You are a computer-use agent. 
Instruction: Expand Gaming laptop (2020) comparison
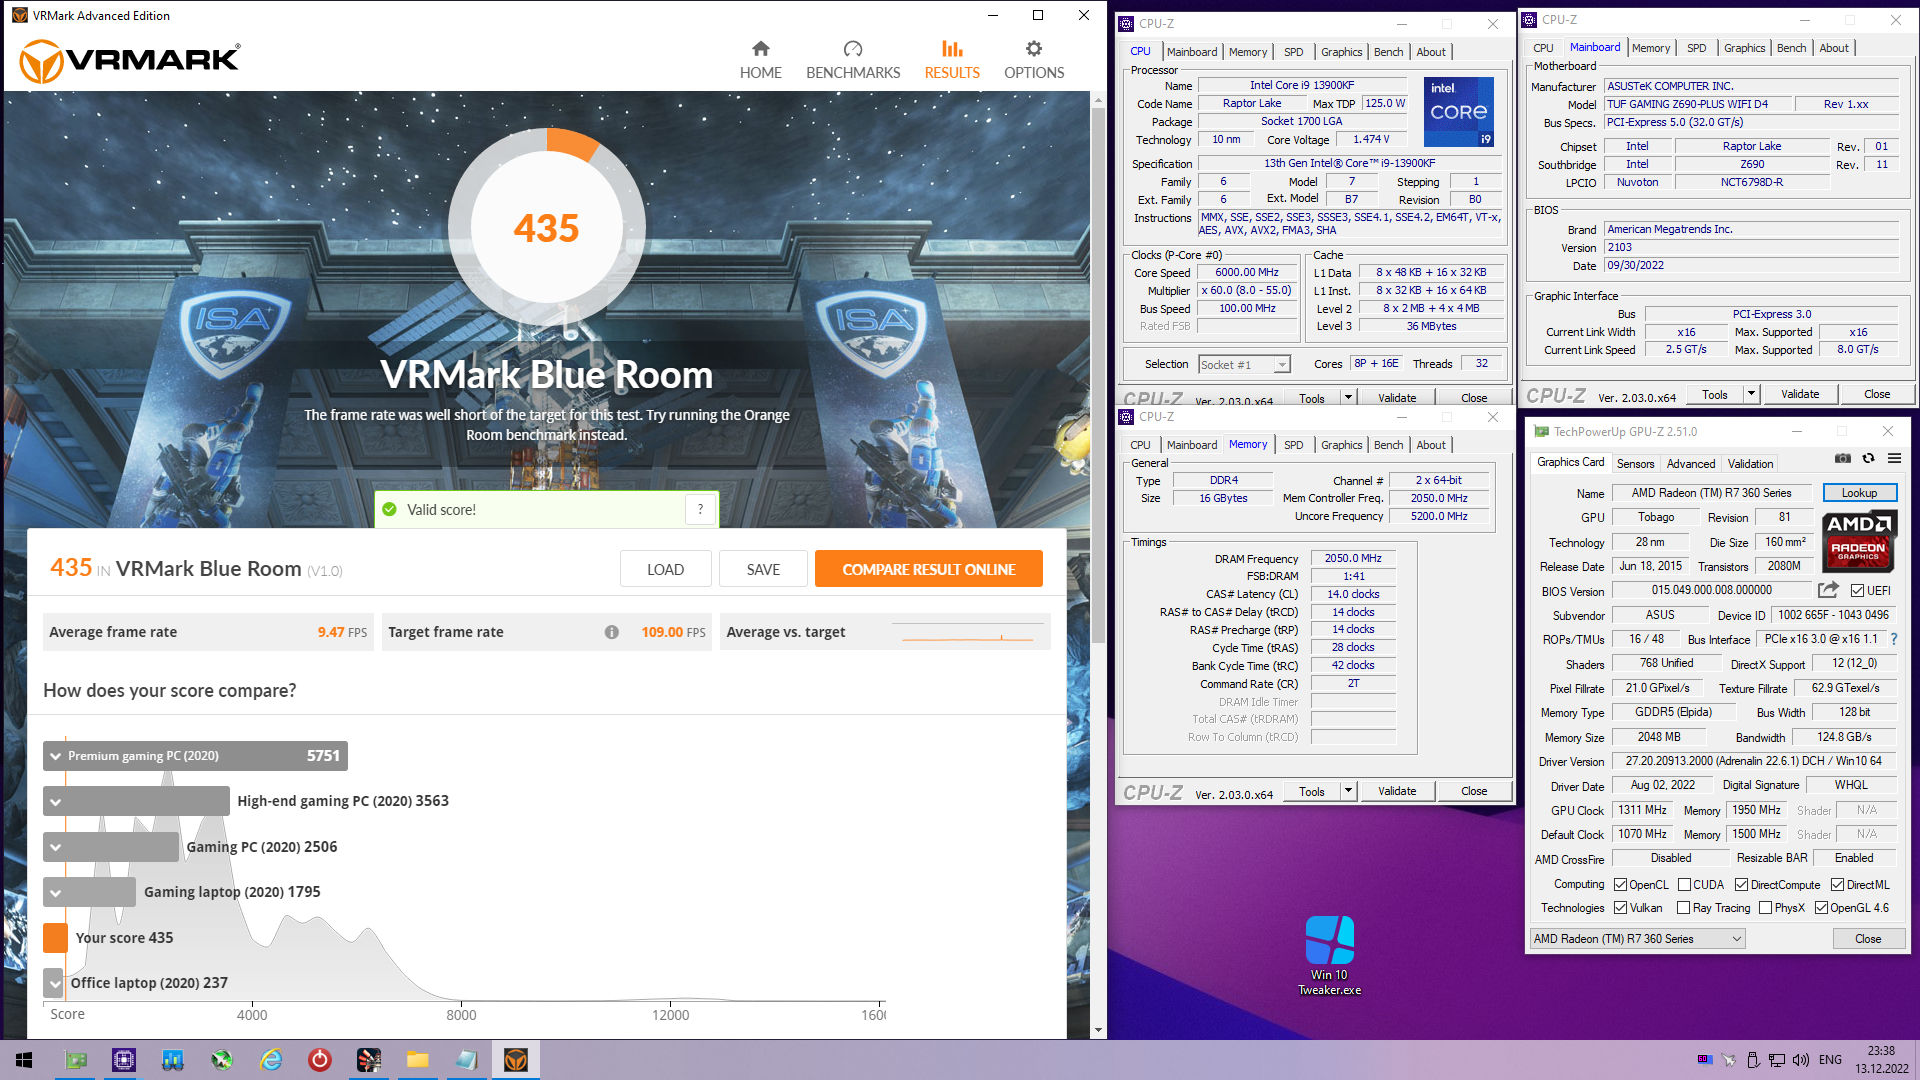pyautogui.click(x=56, y=892)
